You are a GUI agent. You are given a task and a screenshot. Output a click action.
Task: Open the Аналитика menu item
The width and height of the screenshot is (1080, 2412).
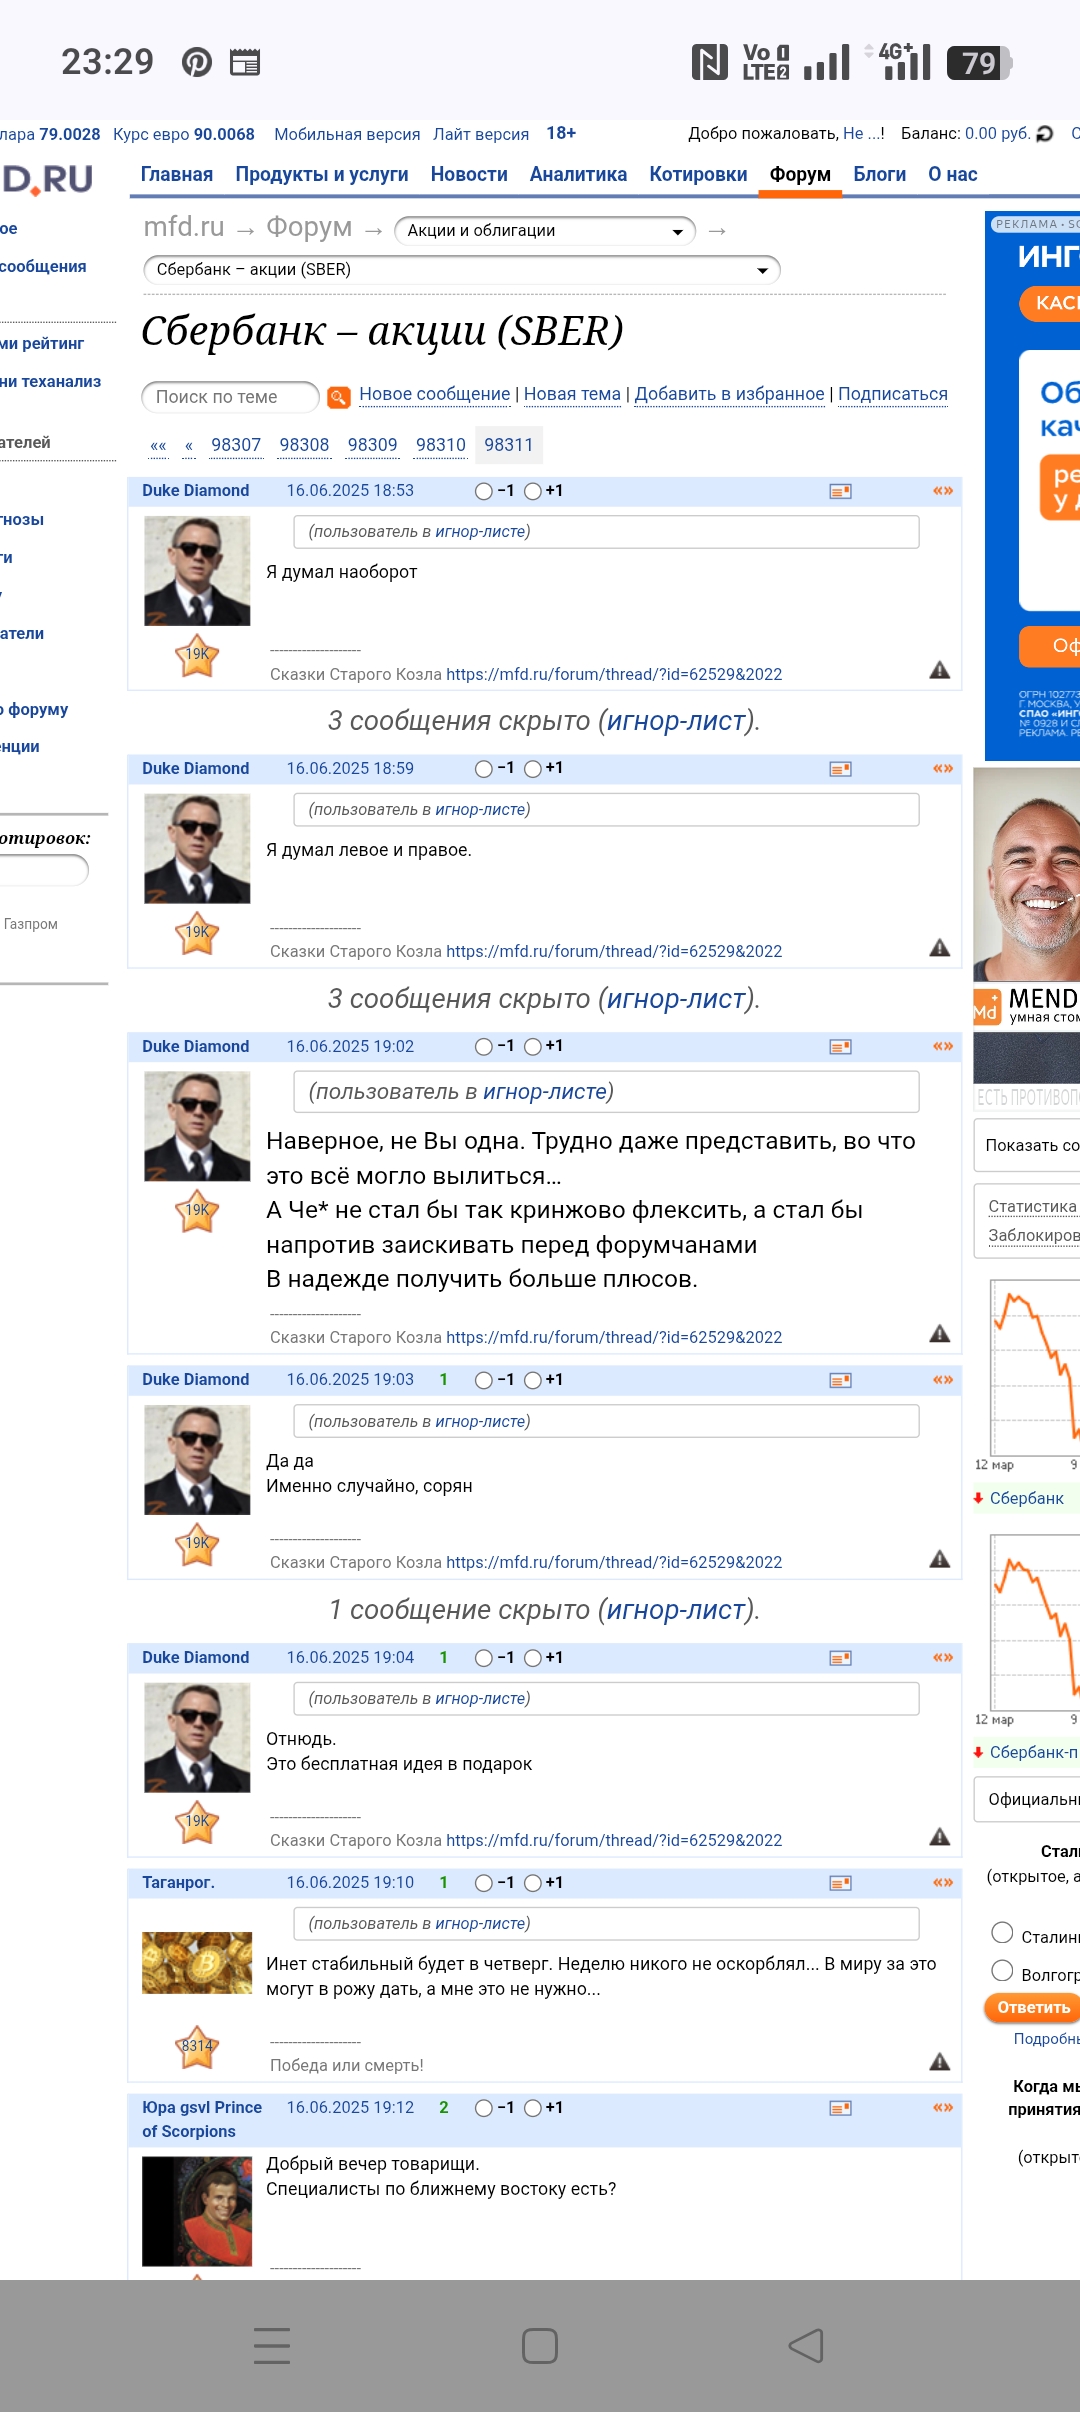578,175
